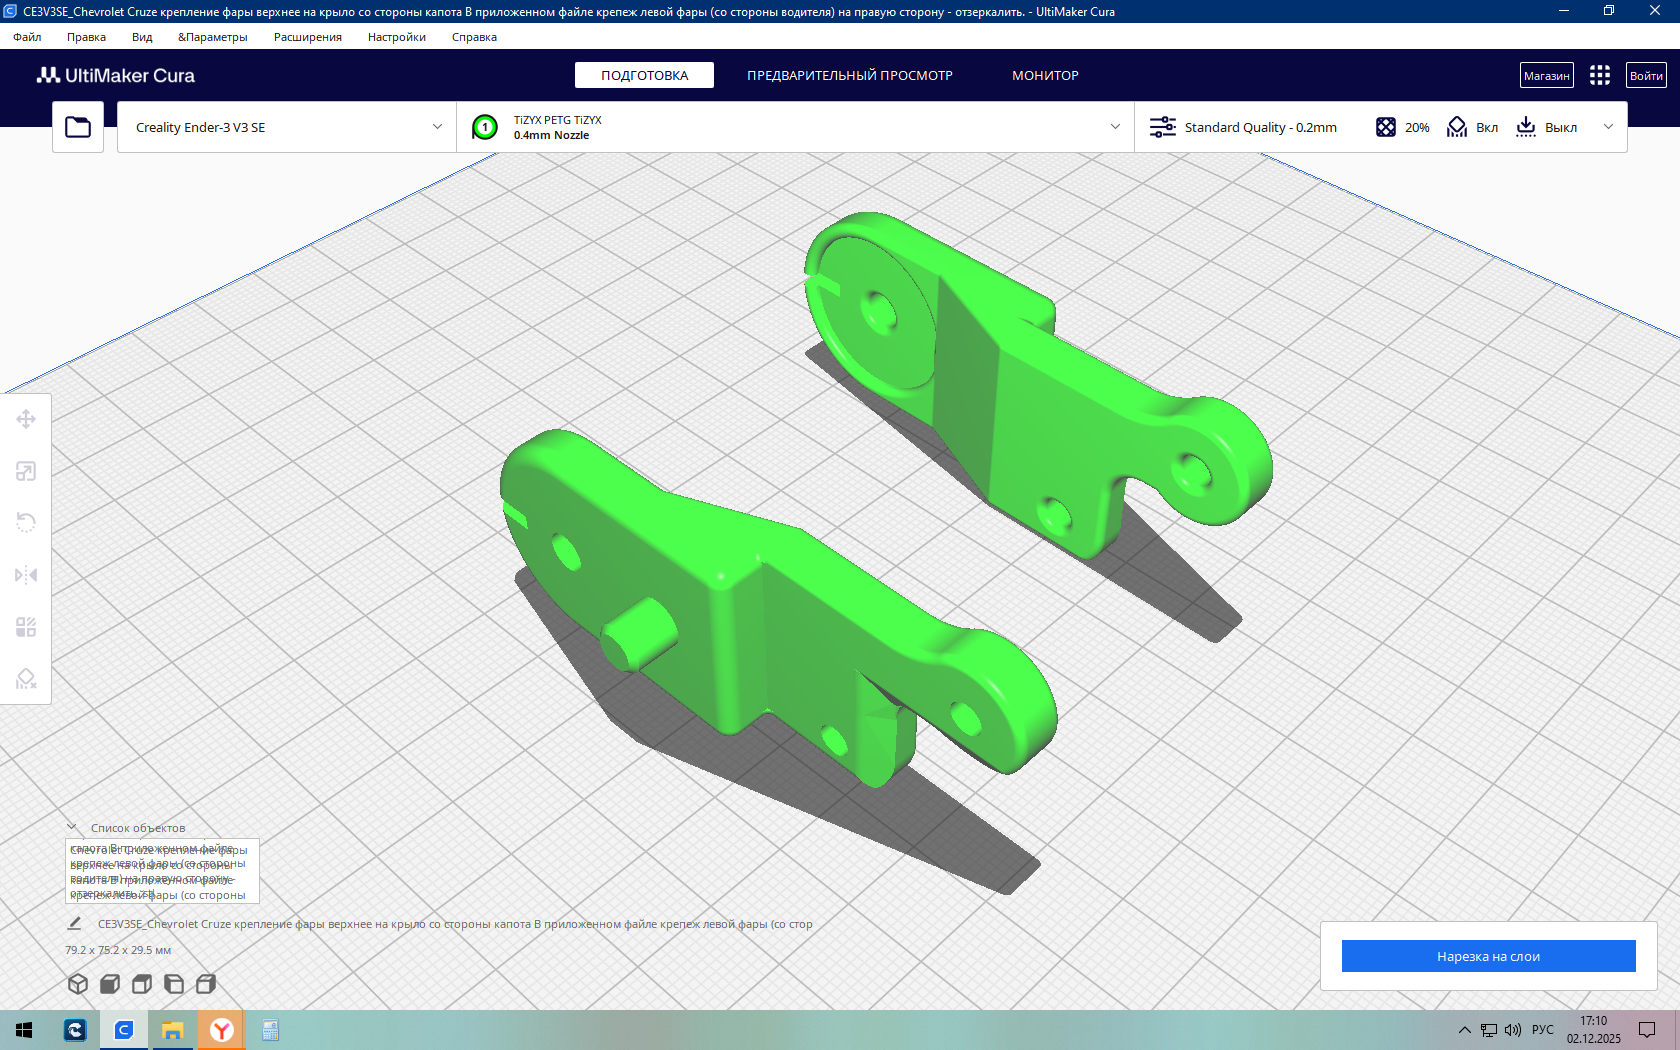
Task: Open the Расширения menu
Action: [x=308, y=37]
